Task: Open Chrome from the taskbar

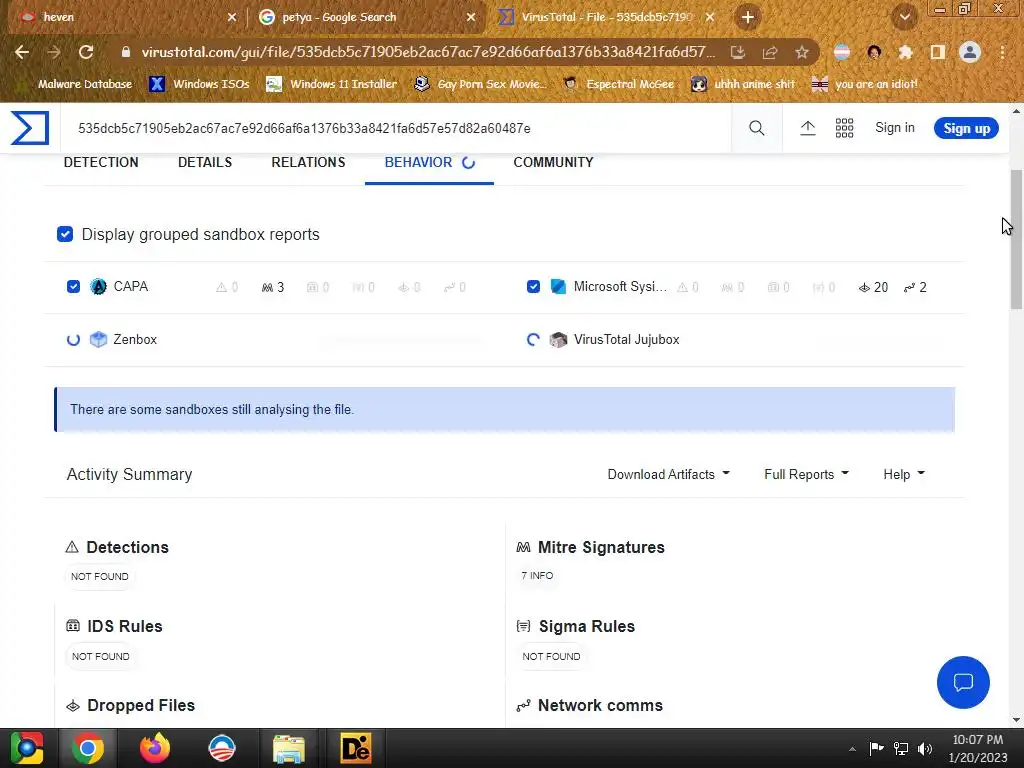Action: pos(88,748)
